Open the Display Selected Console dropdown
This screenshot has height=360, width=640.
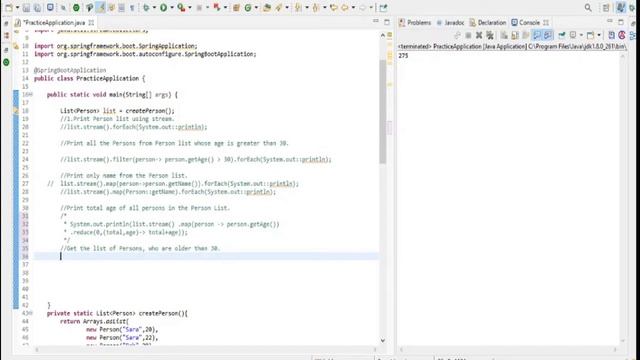pos(581,36)
